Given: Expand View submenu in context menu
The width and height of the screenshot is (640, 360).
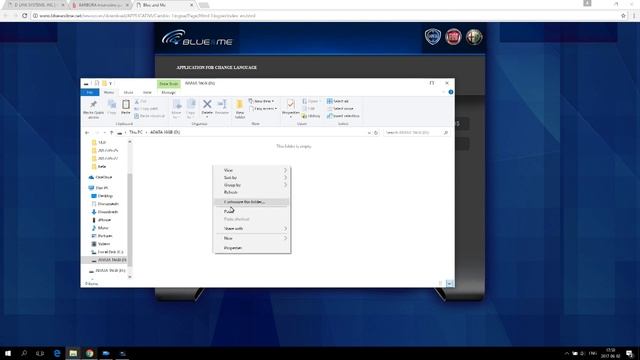Looking at the screenshot, I should 252,170.
